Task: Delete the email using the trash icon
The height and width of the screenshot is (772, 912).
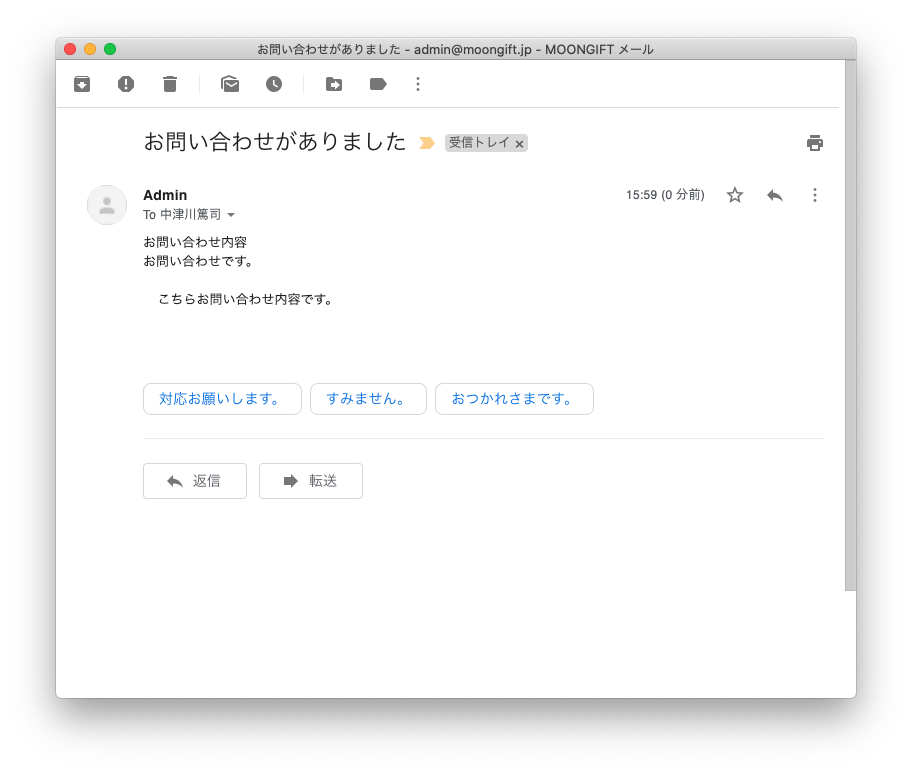Action: click(x=170, y=84)
